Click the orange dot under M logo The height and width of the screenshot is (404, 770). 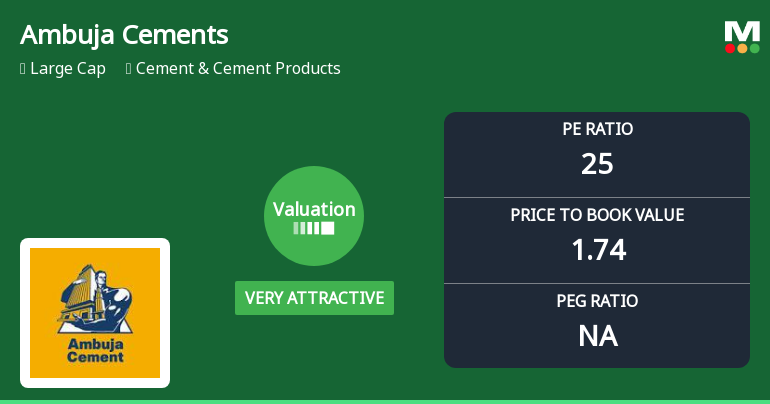[x=742, y=48]
